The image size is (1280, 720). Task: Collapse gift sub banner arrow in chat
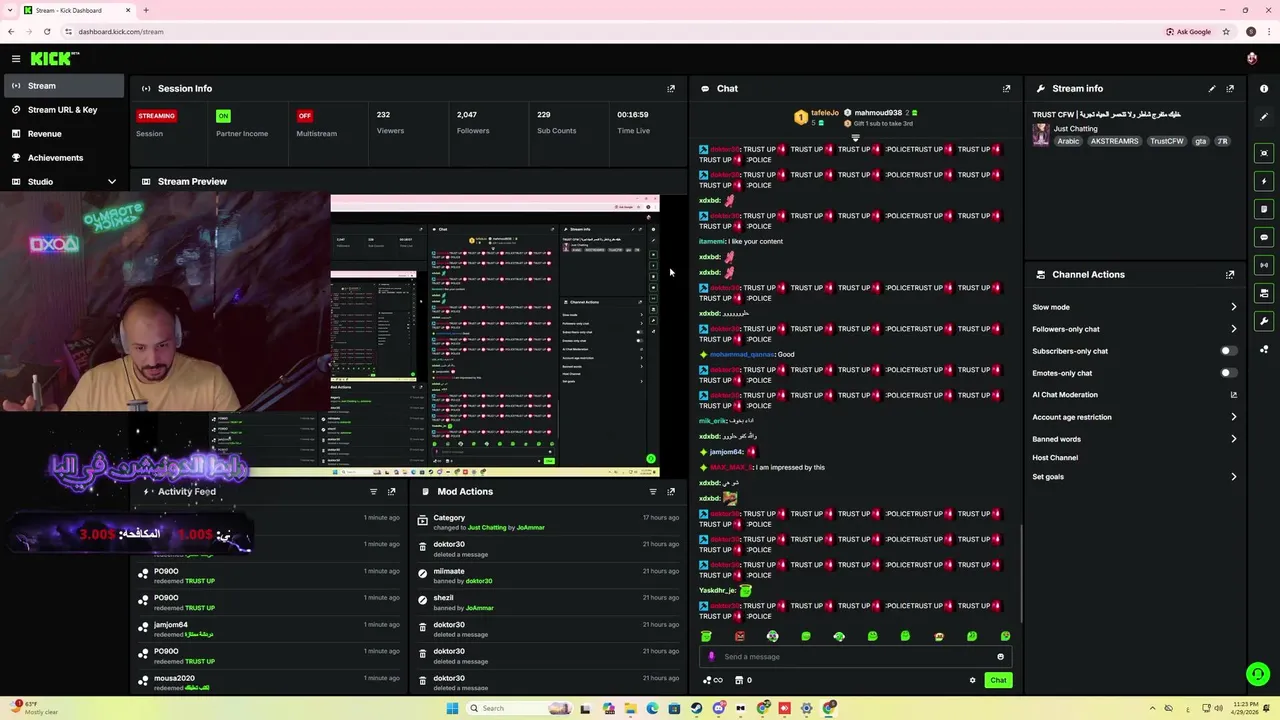[x=855, y=138]
